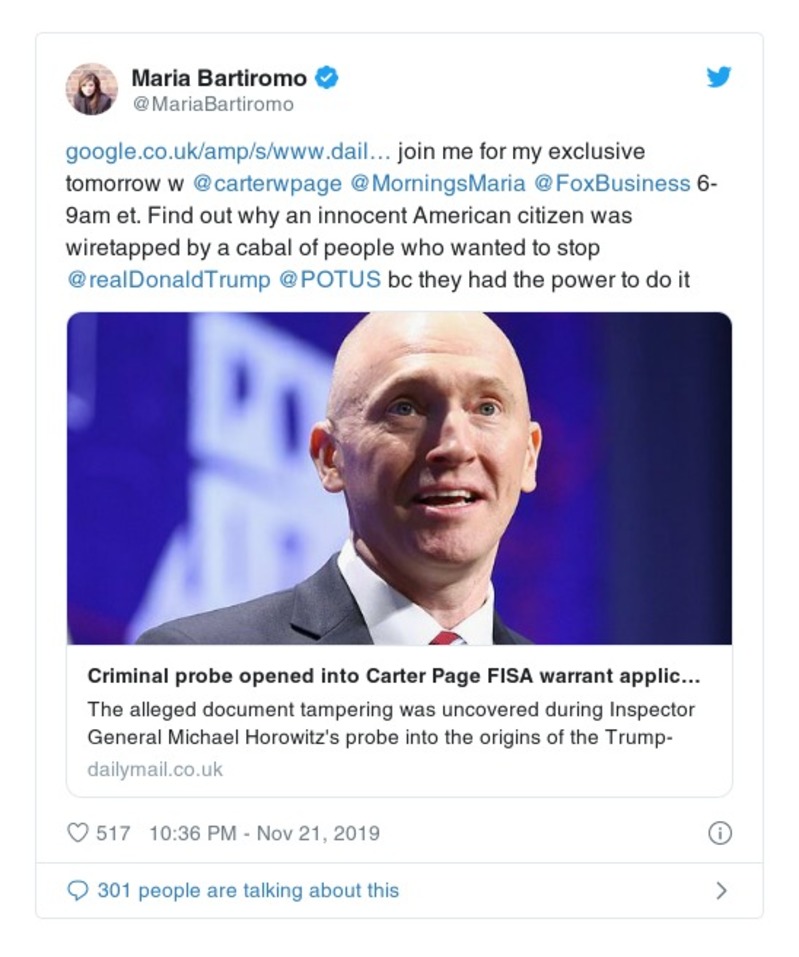Click the @MariaBartiromo handle
Image resolution: width=799 pixels, height=957 pixels.
(212, 104)
